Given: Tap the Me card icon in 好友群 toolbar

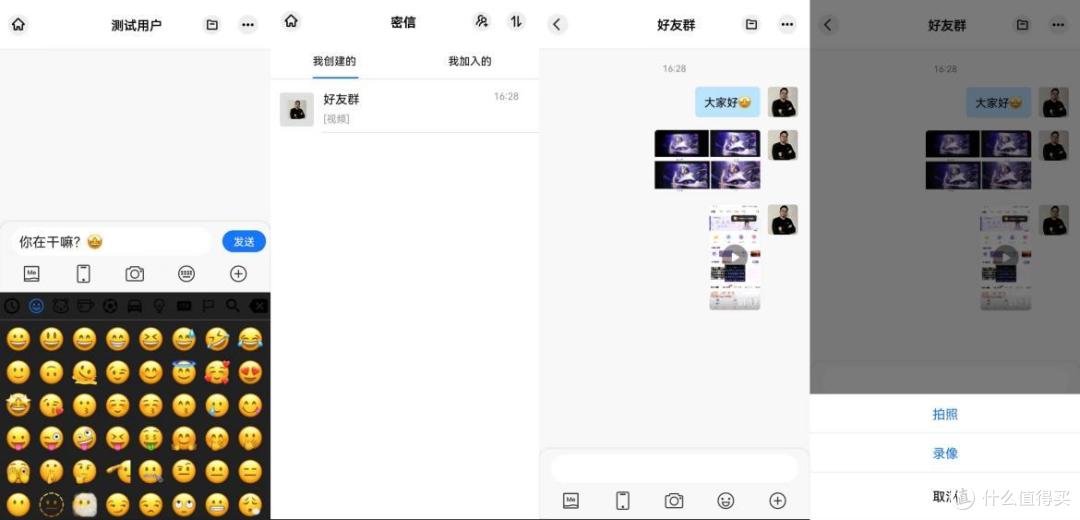Looking at the screenshot, I should click(x=571, y=501).
